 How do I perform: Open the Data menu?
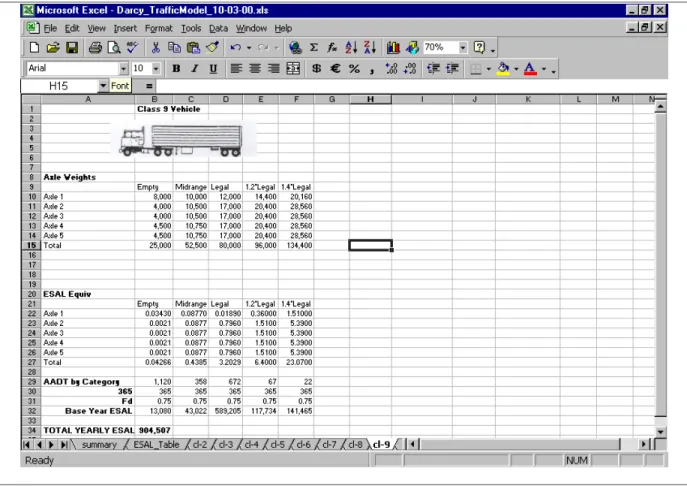[x=218, y=28]
